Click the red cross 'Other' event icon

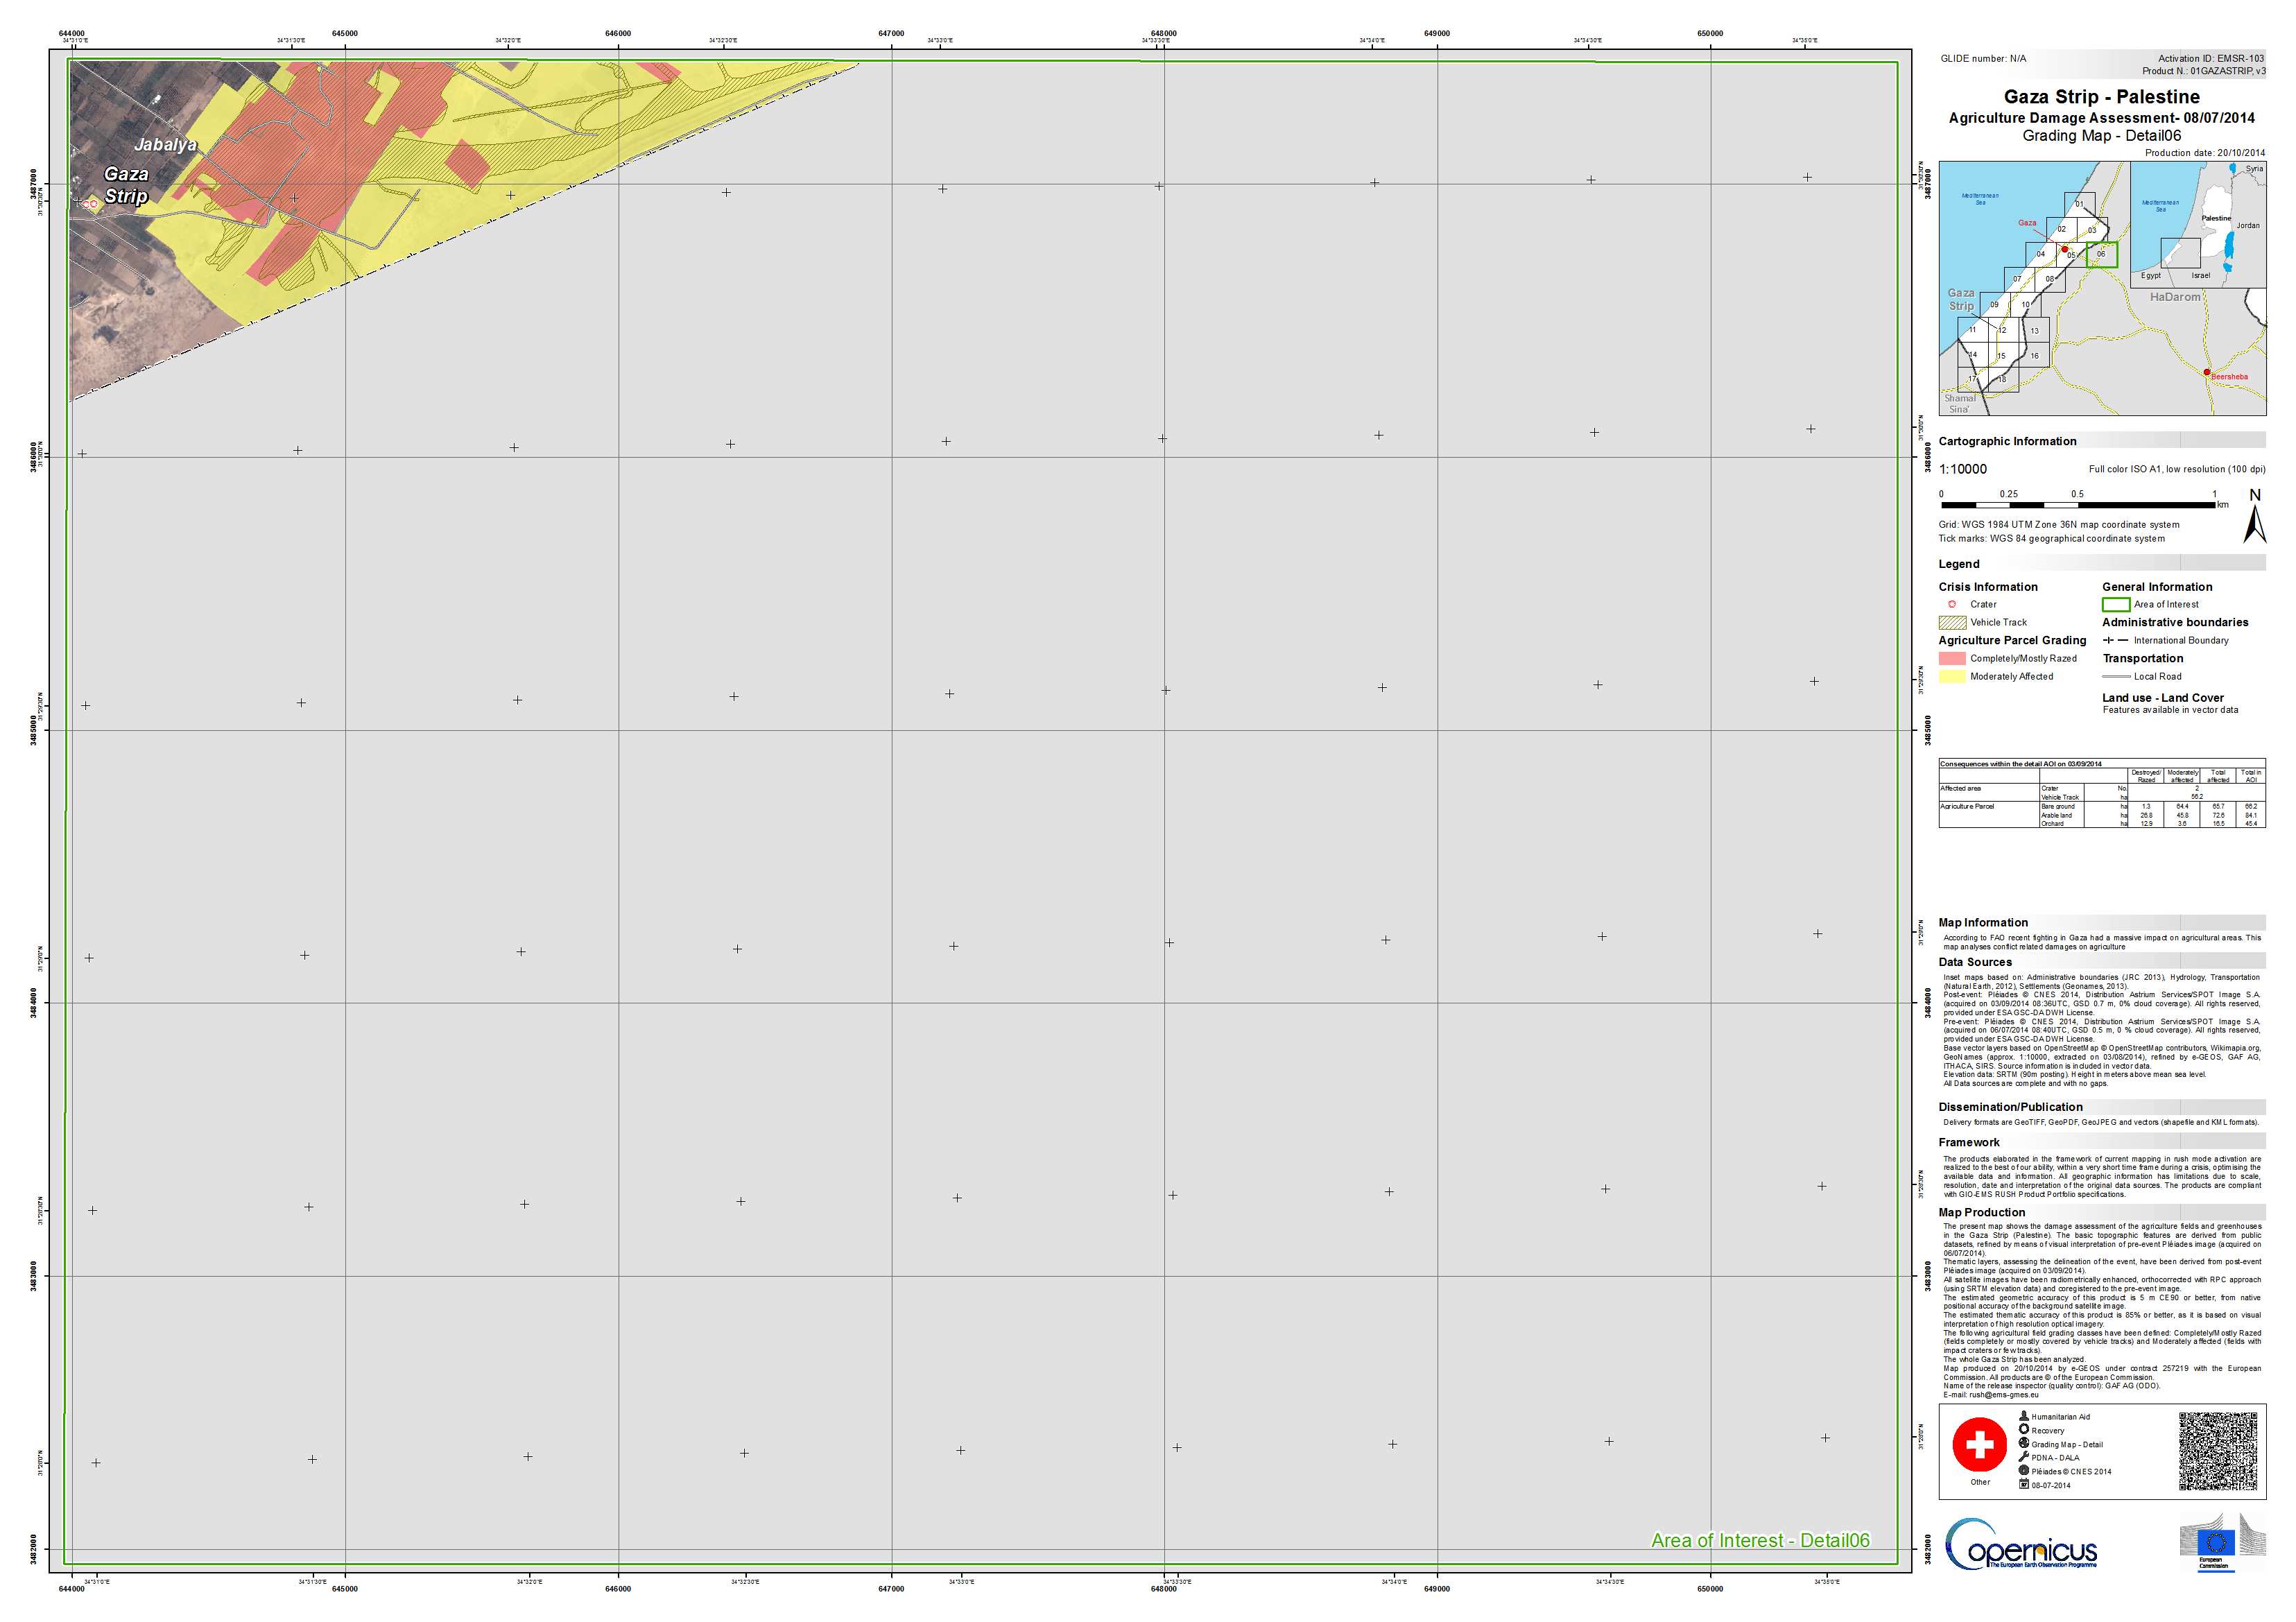pyautogui.click(x=1979, y=1444)
